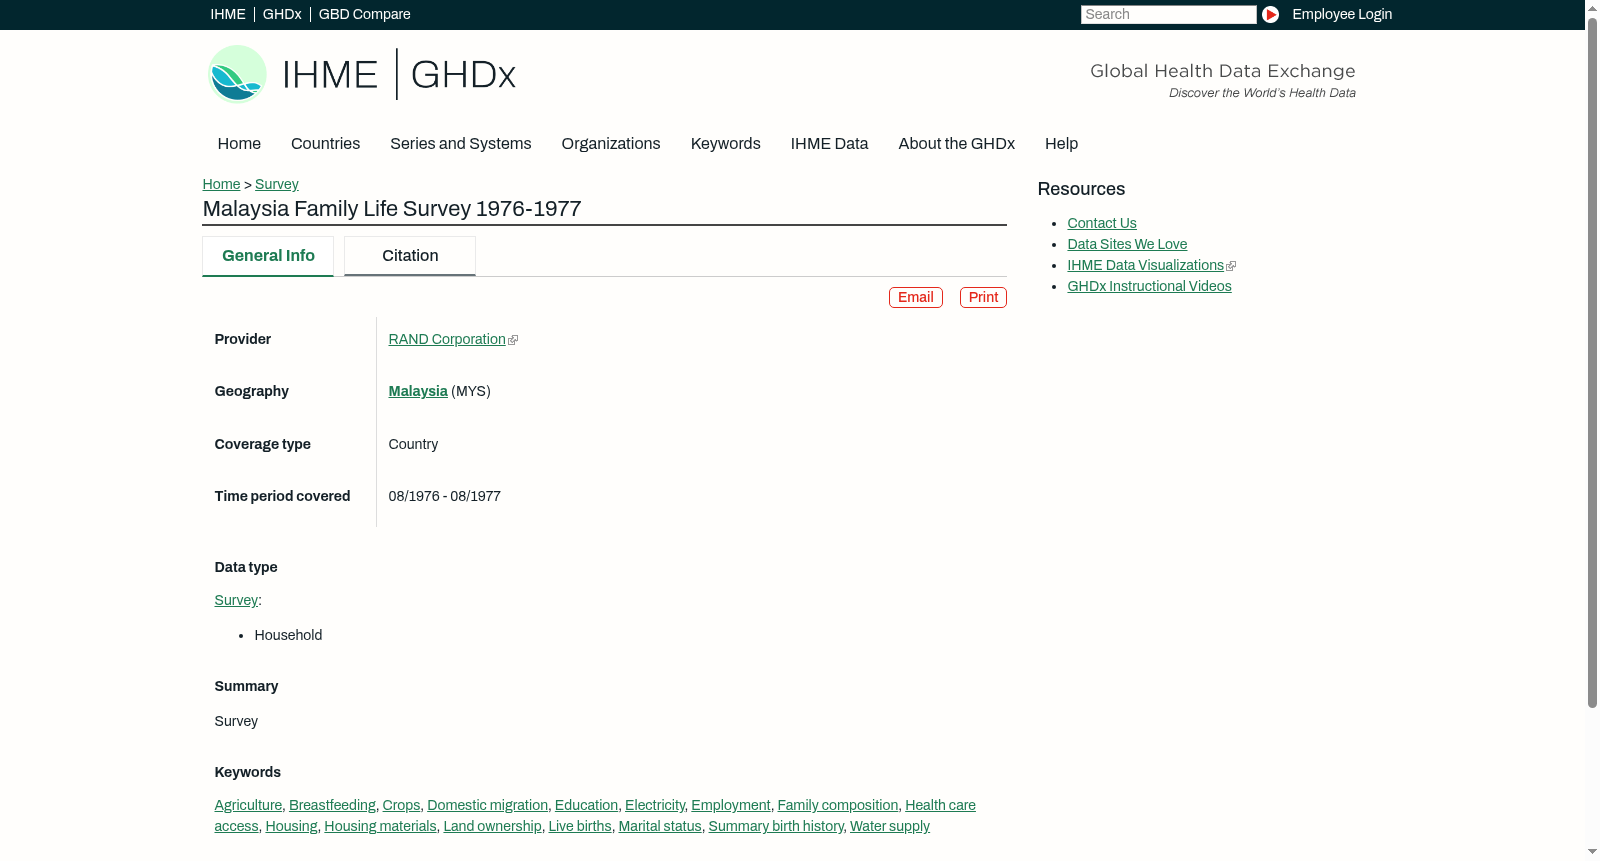Screen dimensions: 1600x861
Task: Click the Summary birth history keyword
Action: click(776, 827)
